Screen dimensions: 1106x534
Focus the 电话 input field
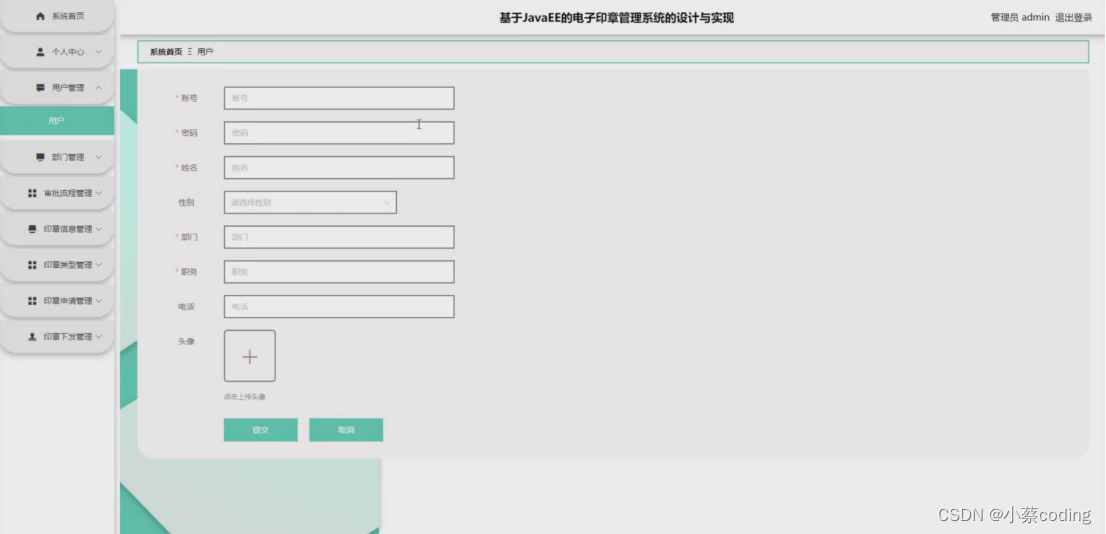click(339, 307)
